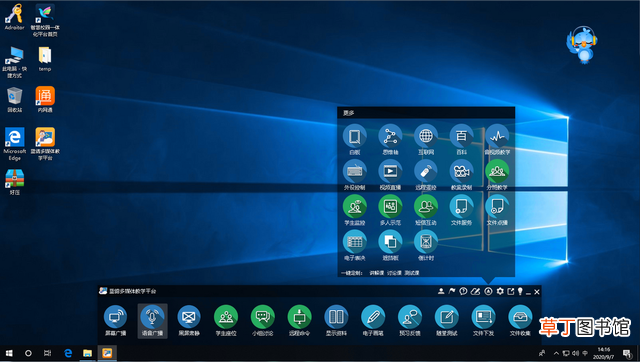Screen dimensions: 640x362
Task: Activate the voice broadcast microphone button
Action: tap(152, 317)
